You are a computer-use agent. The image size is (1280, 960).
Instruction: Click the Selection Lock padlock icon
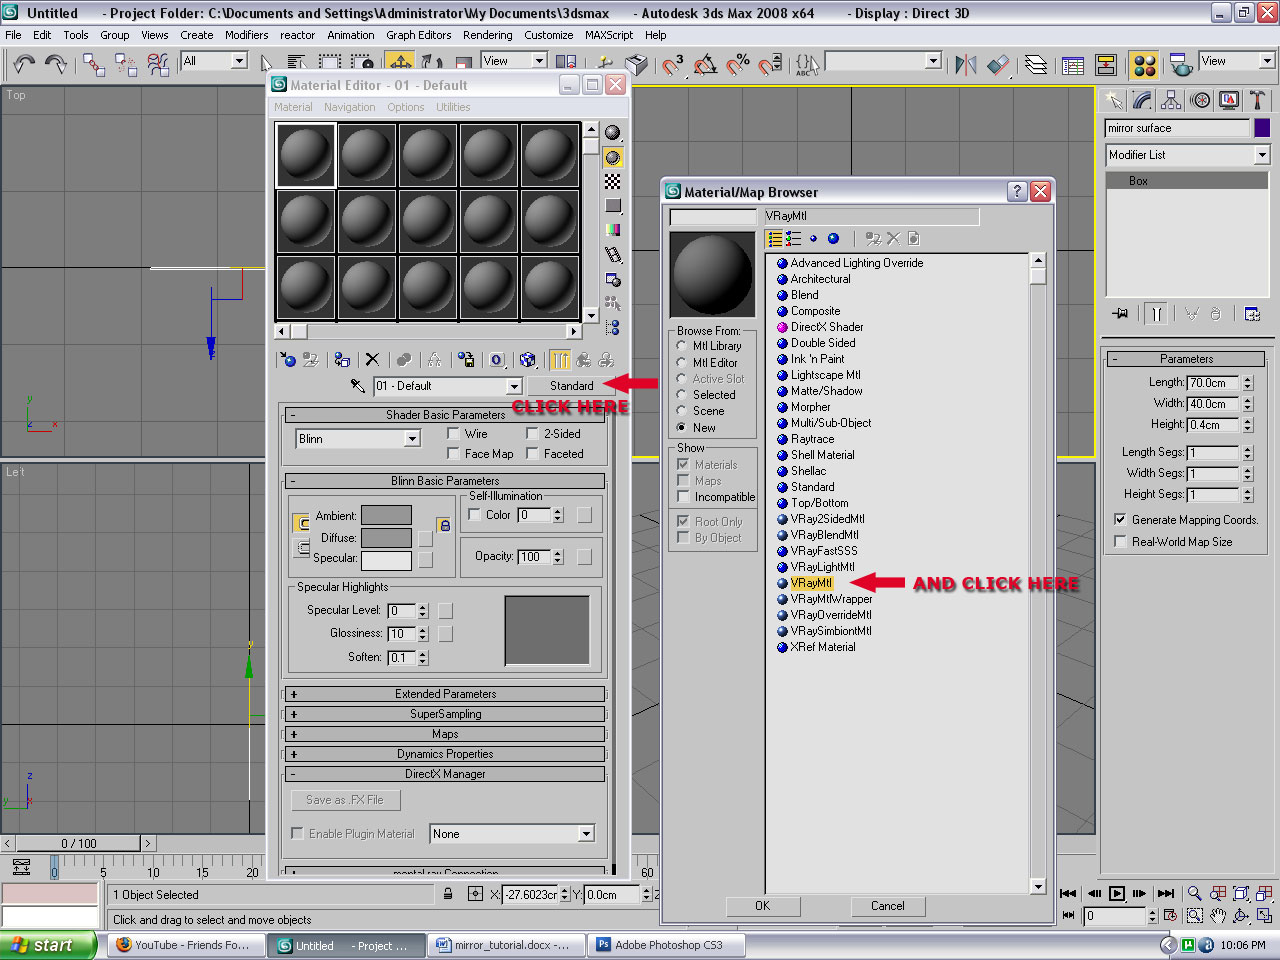click(x=448, y=894)
